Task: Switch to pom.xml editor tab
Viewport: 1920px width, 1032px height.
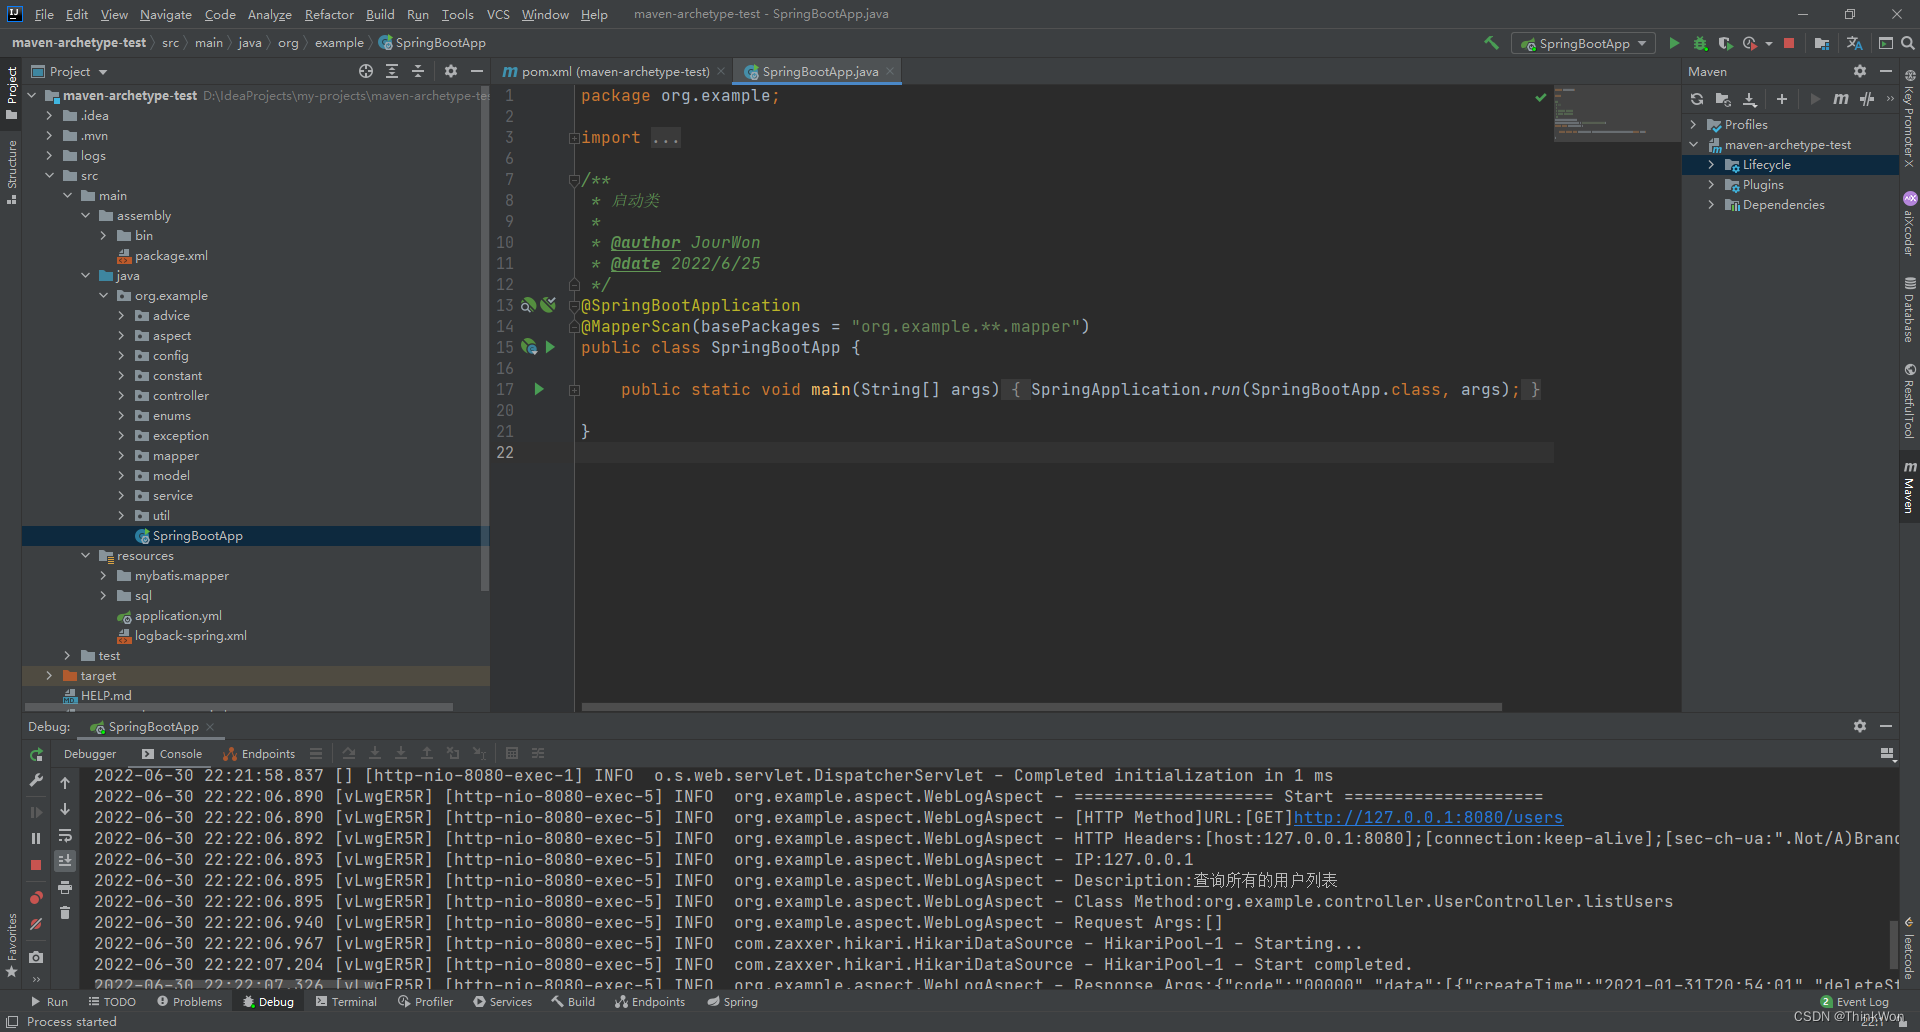Action: (614, 71)
